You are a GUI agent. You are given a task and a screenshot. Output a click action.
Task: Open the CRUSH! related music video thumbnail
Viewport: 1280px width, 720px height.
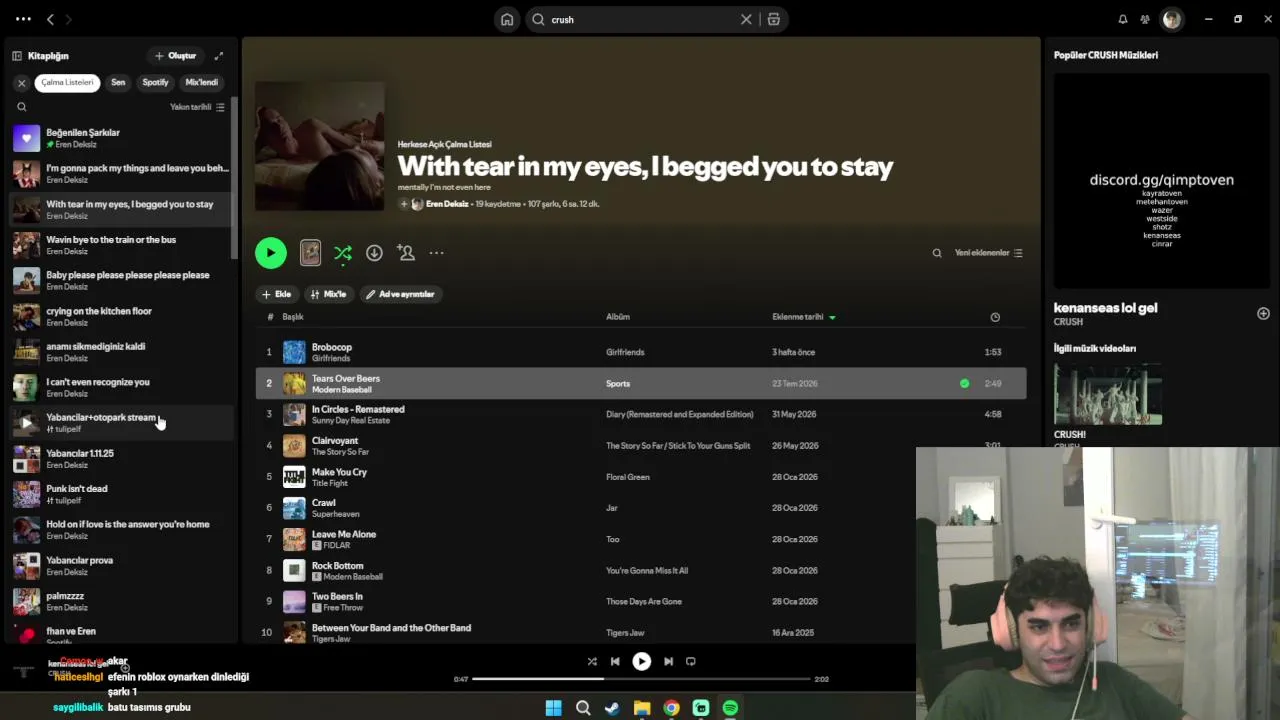click(x=1108, y=394)
